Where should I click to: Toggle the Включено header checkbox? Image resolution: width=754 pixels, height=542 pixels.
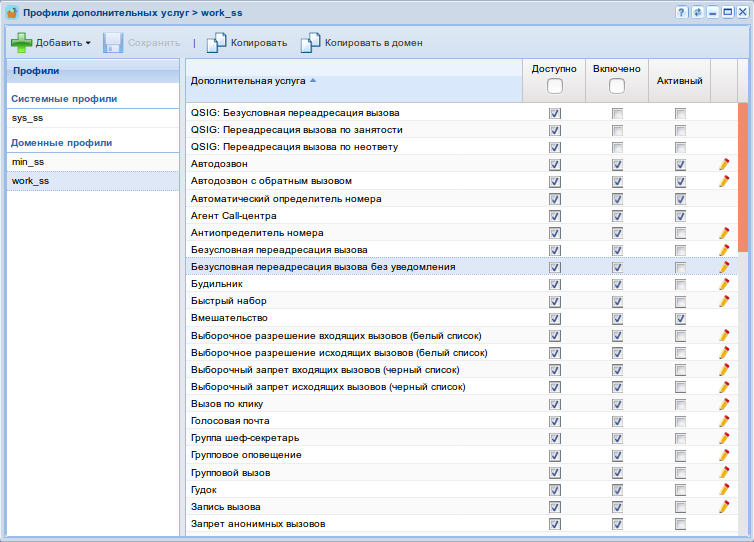coord(617,87)
